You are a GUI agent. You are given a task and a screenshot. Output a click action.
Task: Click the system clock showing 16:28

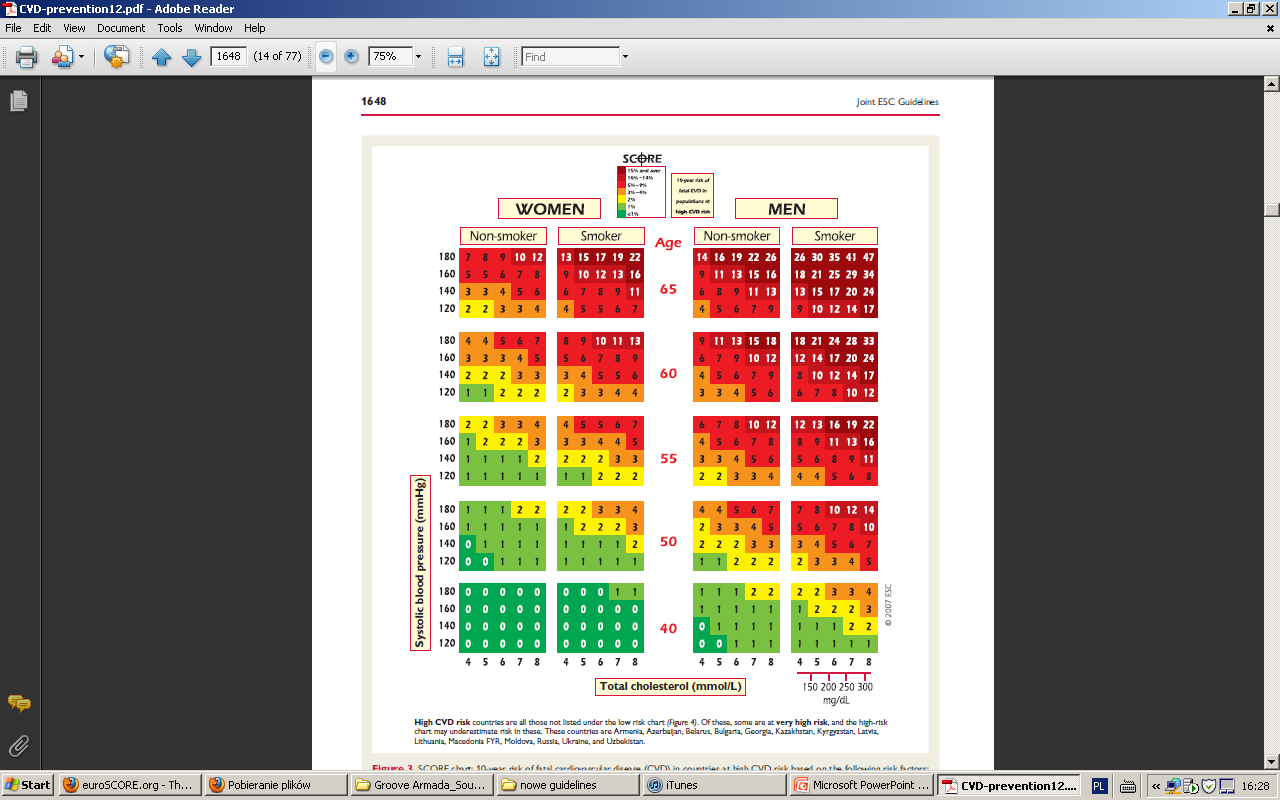click(x=1254, y=785)
